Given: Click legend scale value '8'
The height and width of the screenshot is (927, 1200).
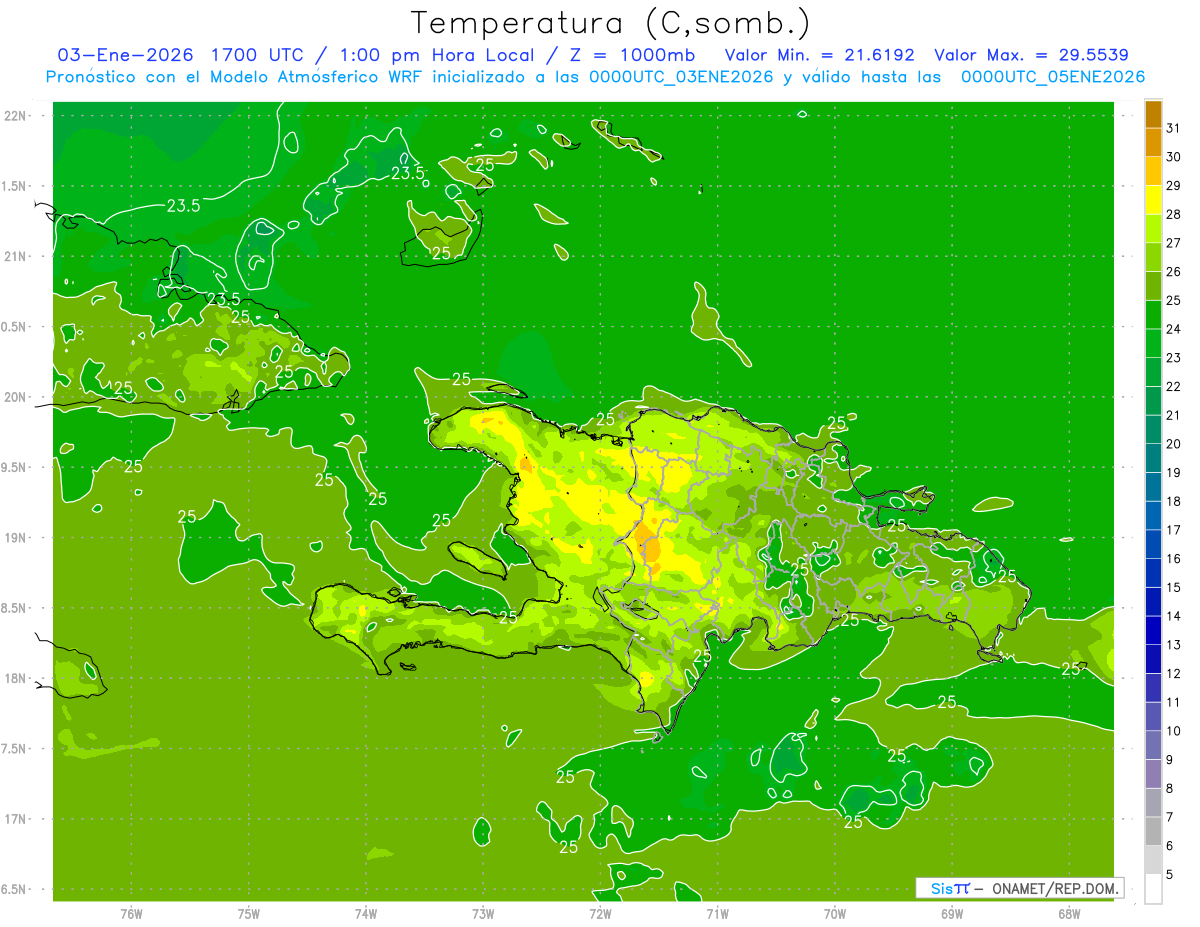Looking at the screenshot, I should point(1170,789).
